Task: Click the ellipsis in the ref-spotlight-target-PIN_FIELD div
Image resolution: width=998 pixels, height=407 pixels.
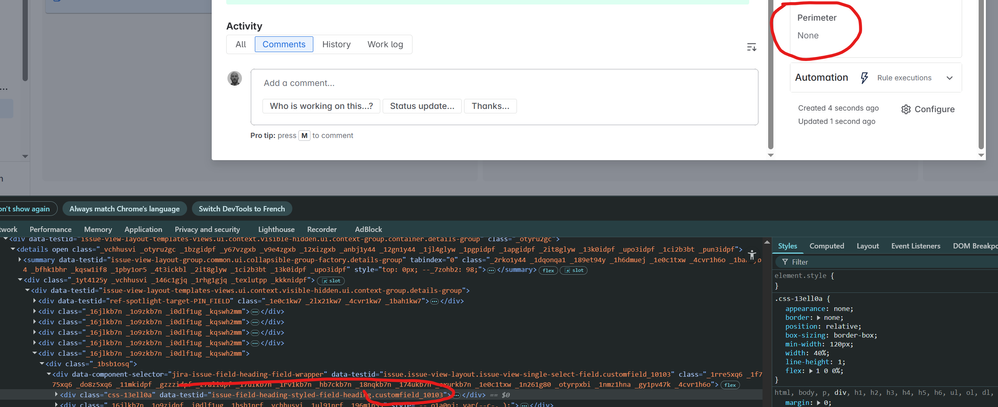Action: coord(435,301)
